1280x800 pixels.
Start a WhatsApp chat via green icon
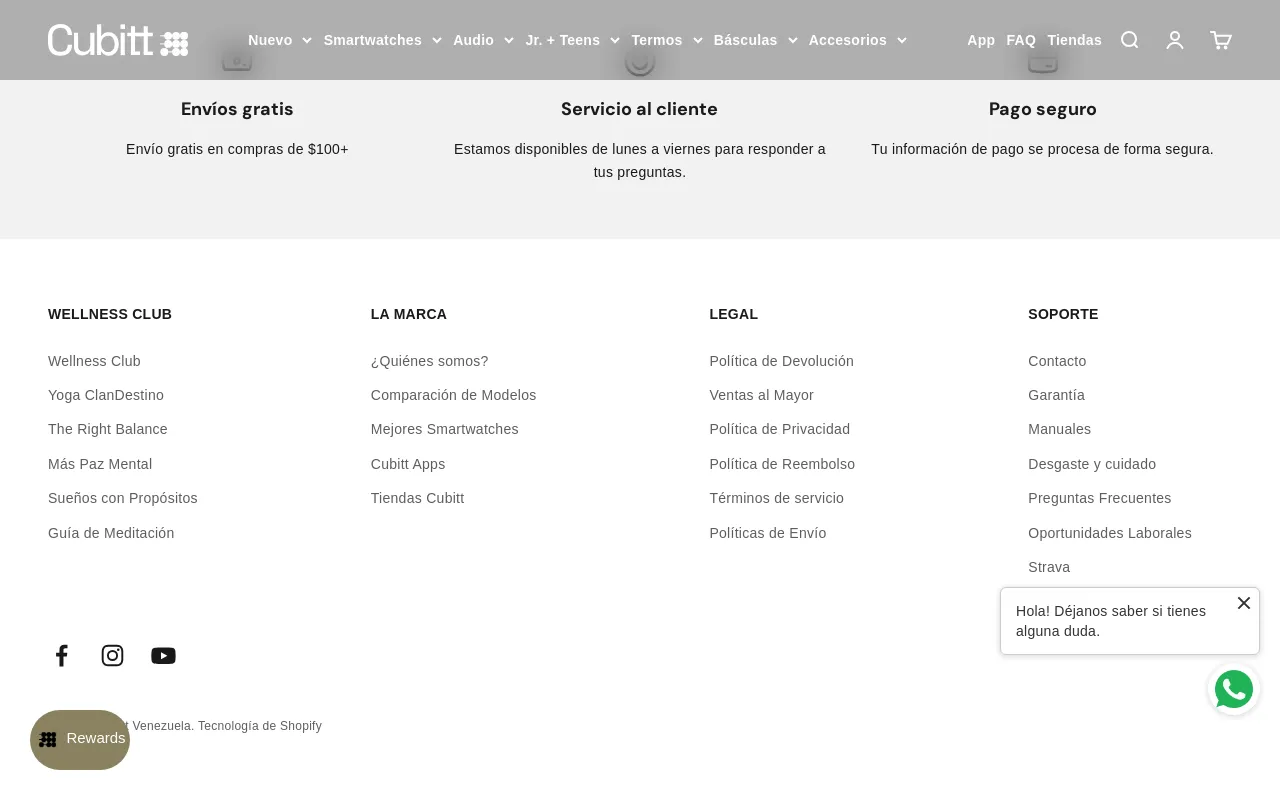pyautogui.click(x=1234, y=689)
